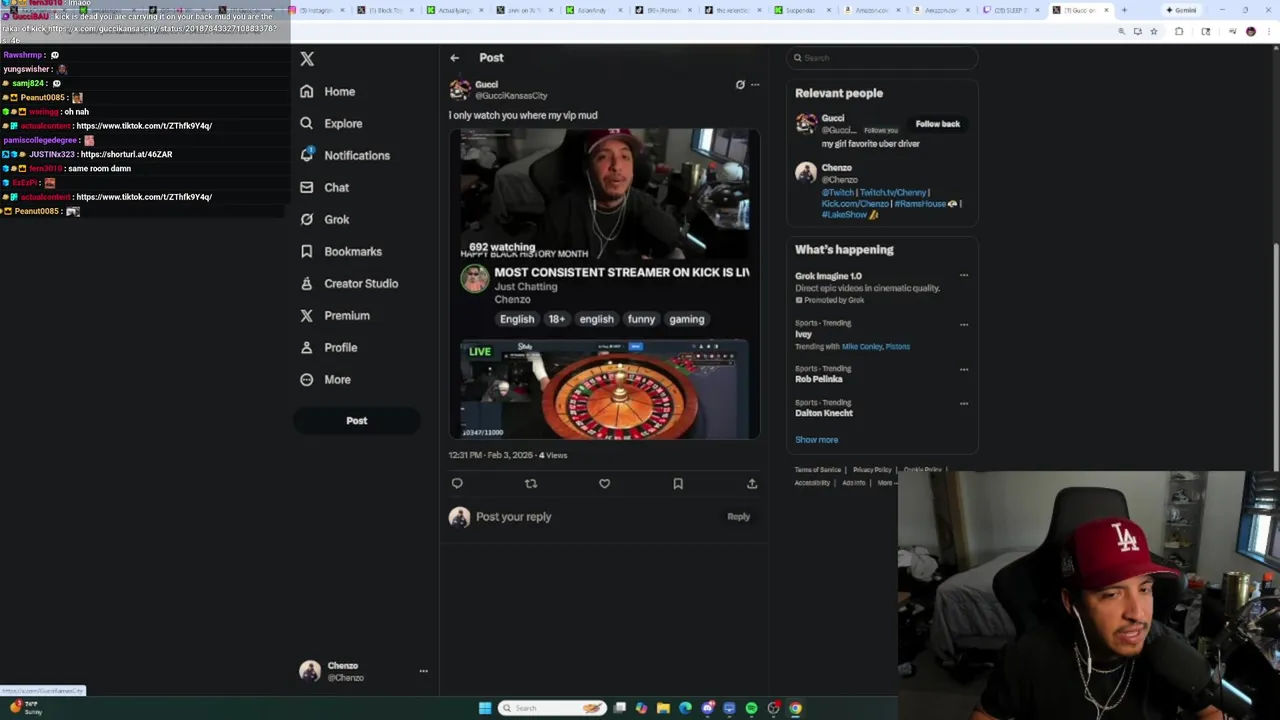Open the Kick.com/Chenzo link

[x=855, y=203]
